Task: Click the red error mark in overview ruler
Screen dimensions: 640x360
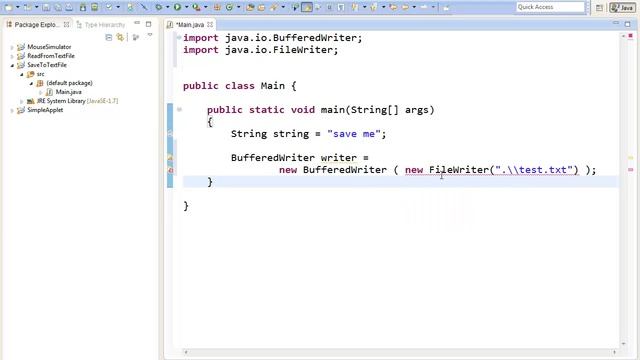Action: [631, 169]
